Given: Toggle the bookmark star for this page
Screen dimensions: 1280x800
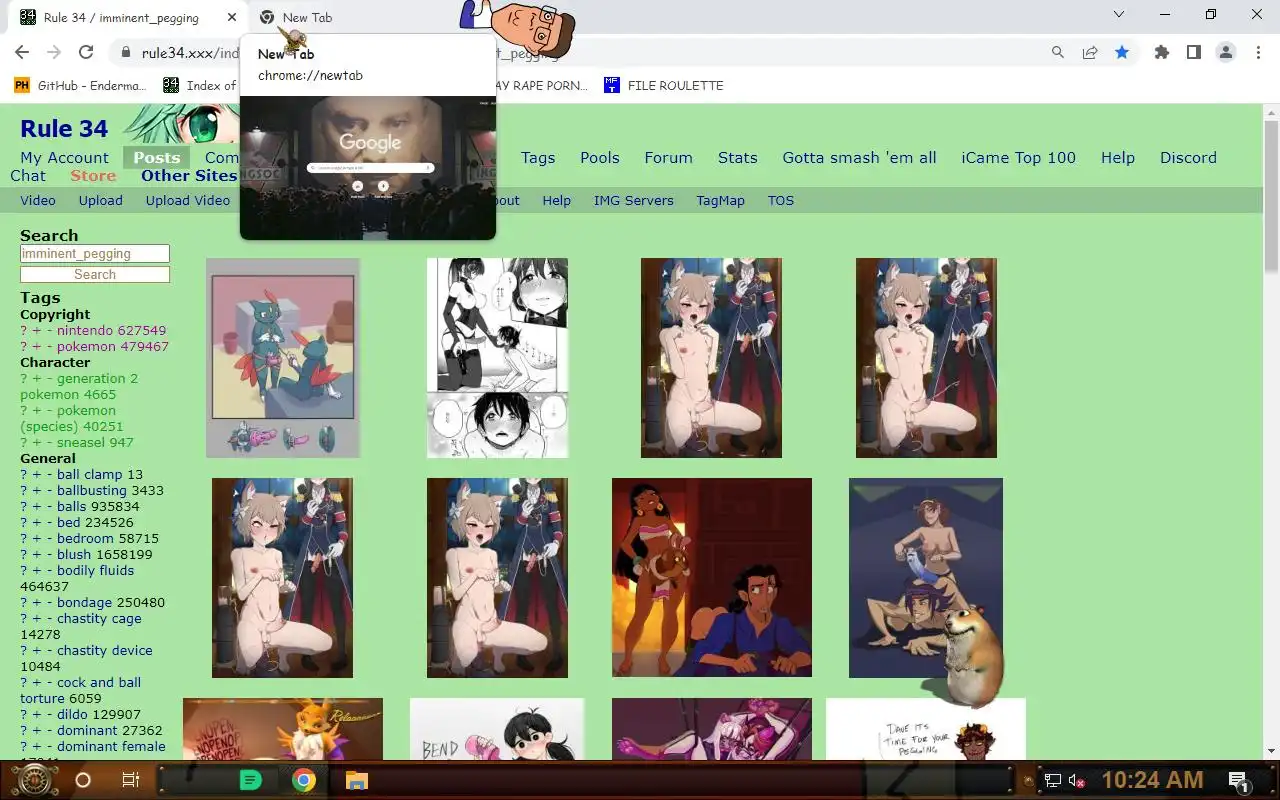Looking at the screenshot, I should [1122, 52].
